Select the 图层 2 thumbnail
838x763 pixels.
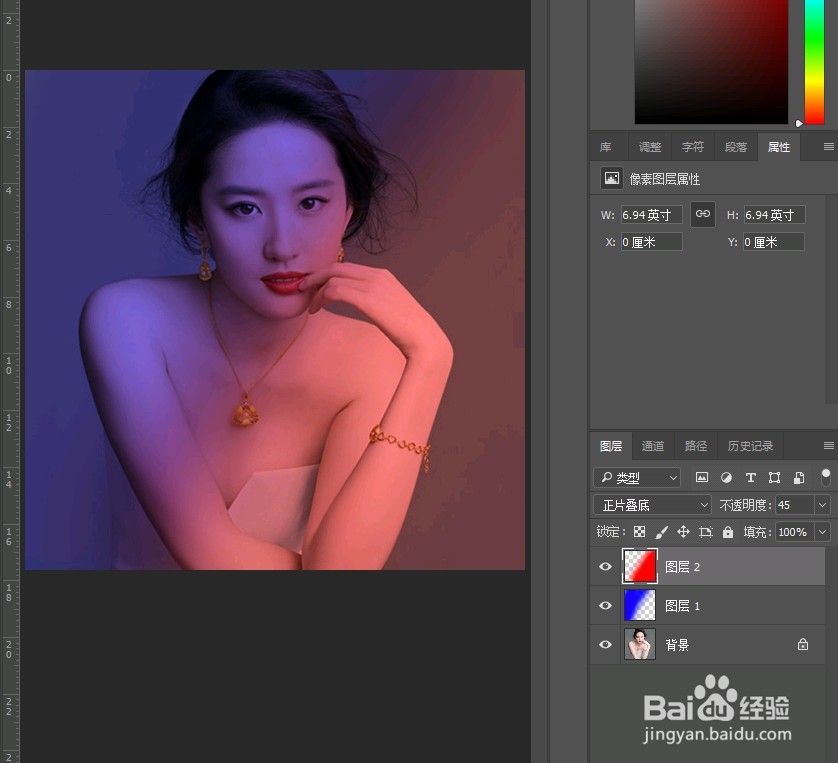coord(640,566)
